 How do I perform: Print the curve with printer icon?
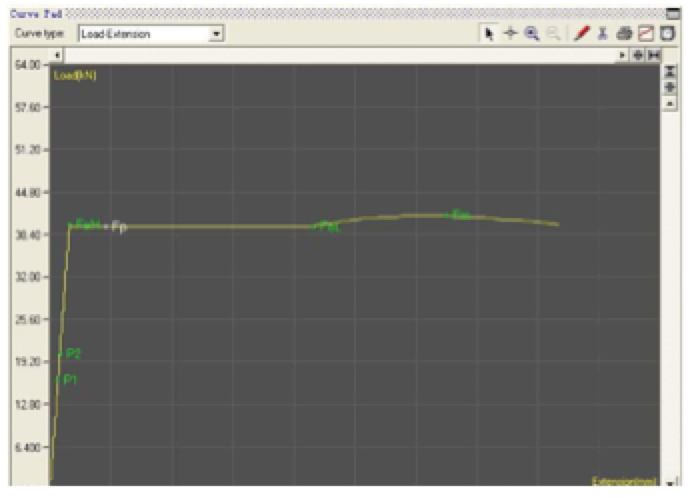pyautogui.click(x=625, y=33)
